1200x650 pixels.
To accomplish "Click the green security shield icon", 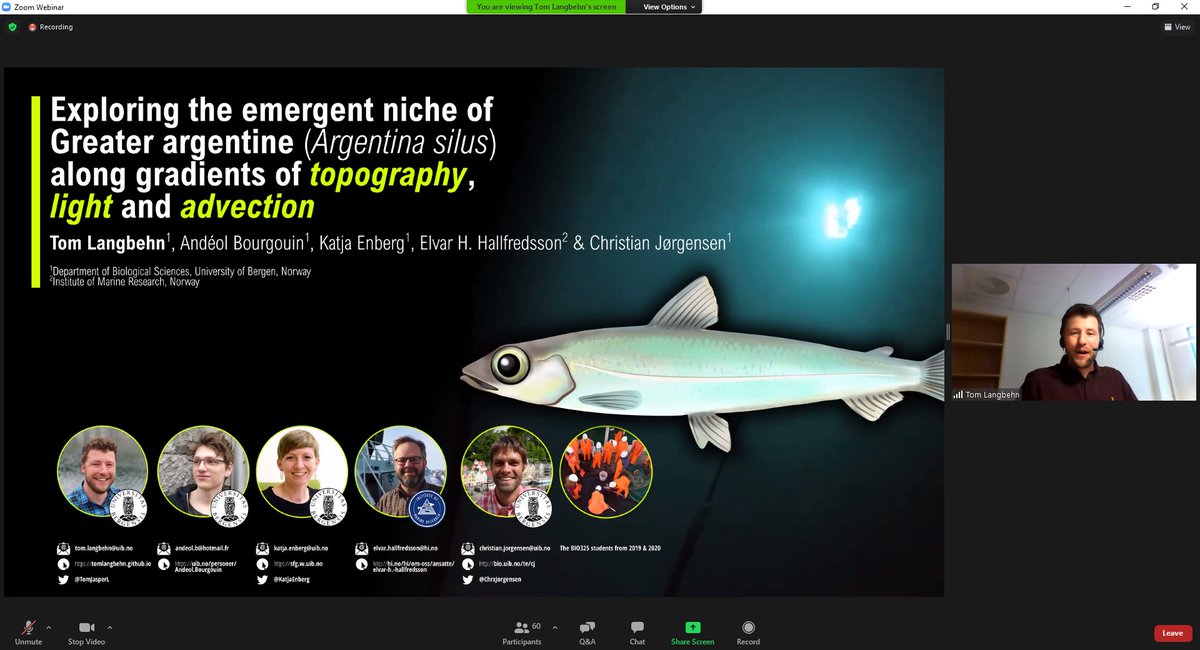I will (10, 27).
